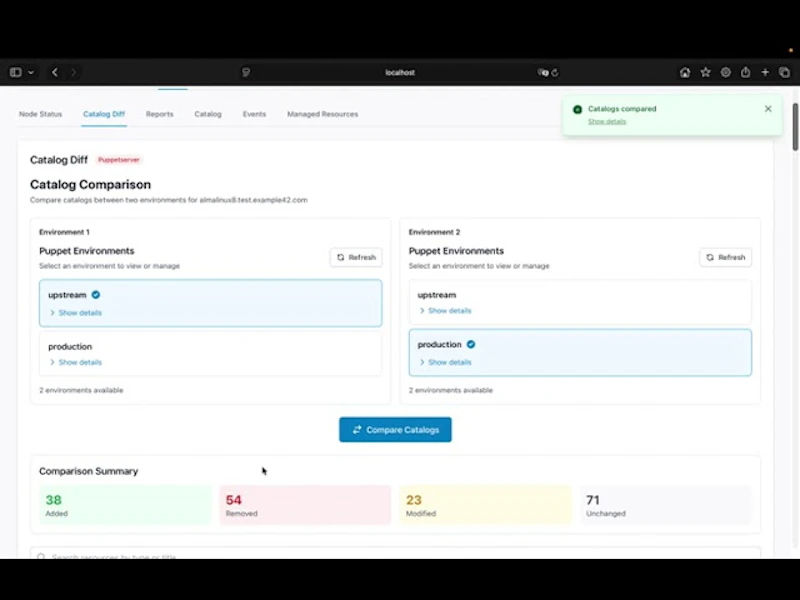Open browser settings gear icon

click(x=726, y=72)
